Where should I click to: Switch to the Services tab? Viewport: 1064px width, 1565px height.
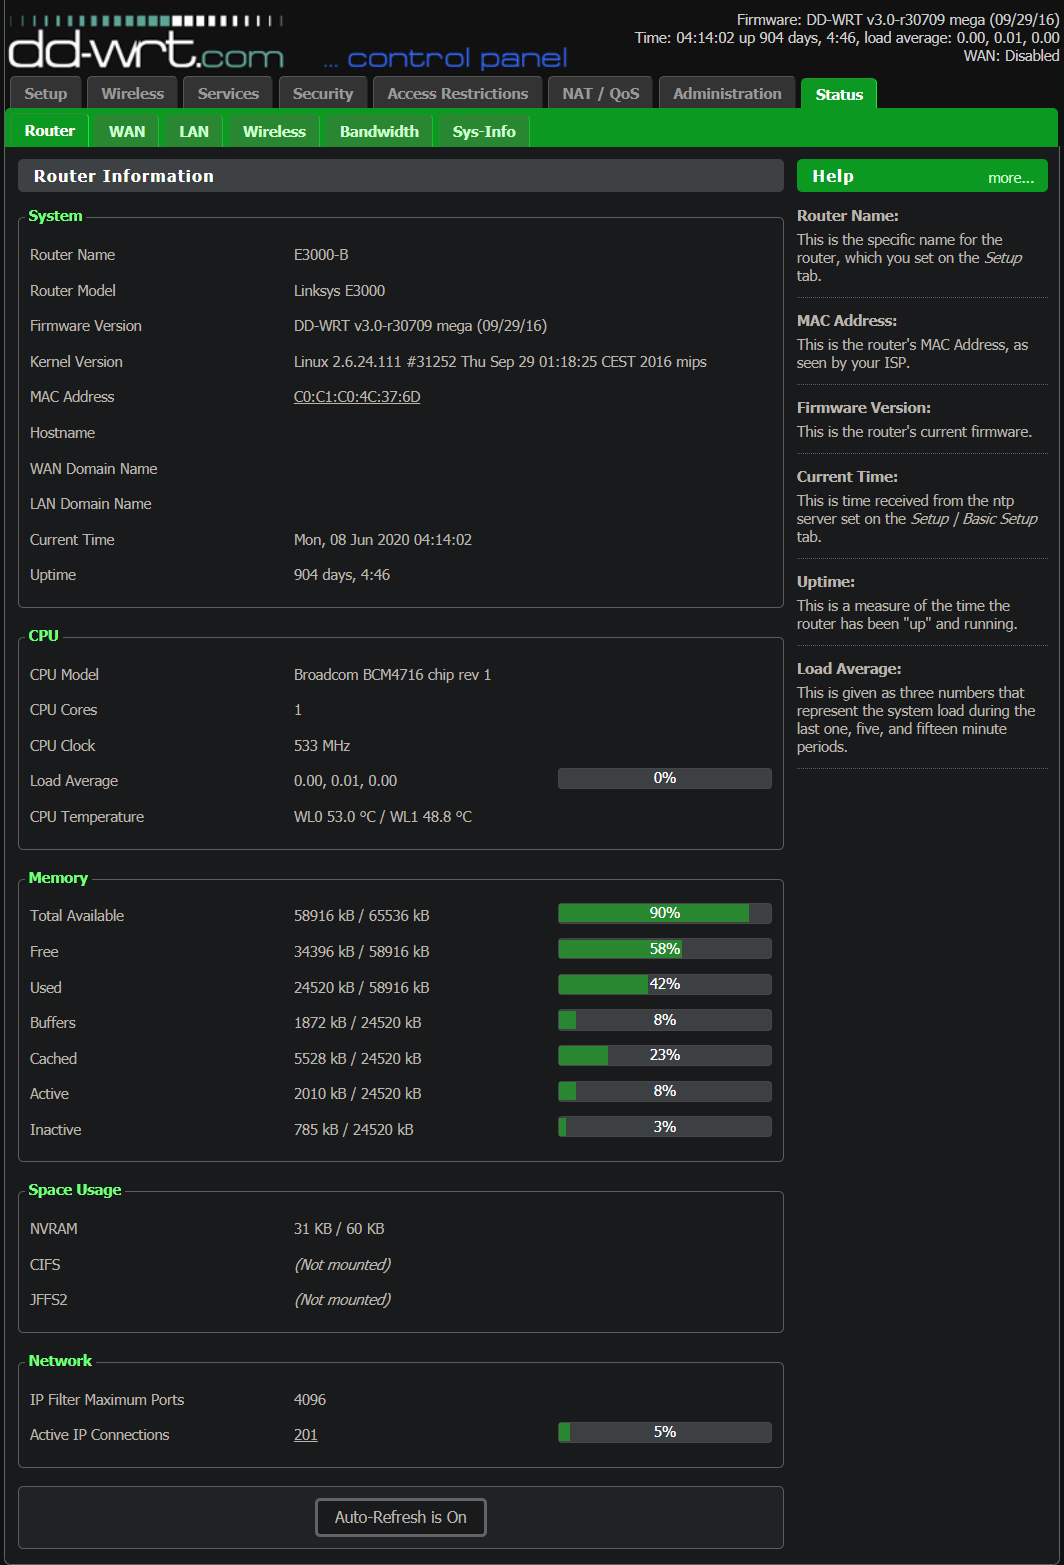tap(227, 92)
